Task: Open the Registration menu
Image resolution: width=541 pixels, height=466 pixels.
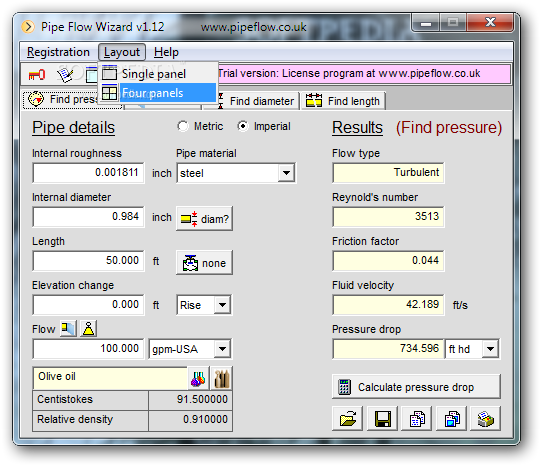Action: tap(58, 52)
